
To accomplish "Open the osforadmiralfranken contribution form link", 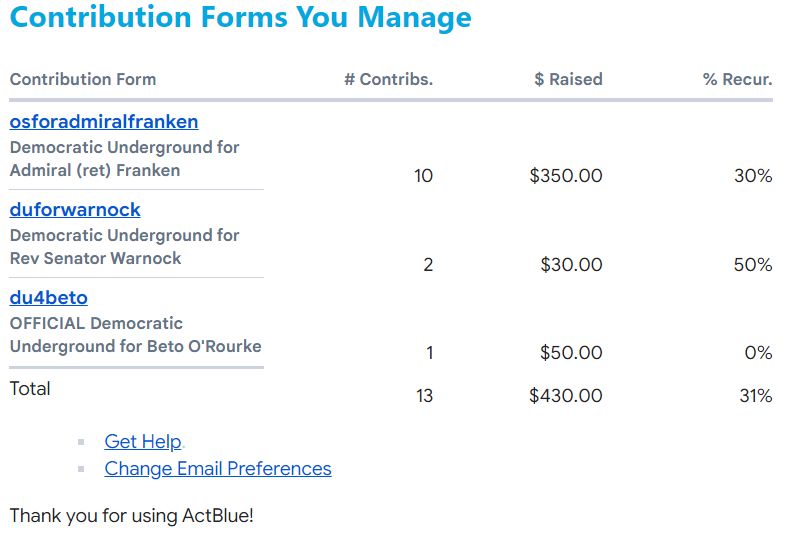I will click(x=104, y=122).
